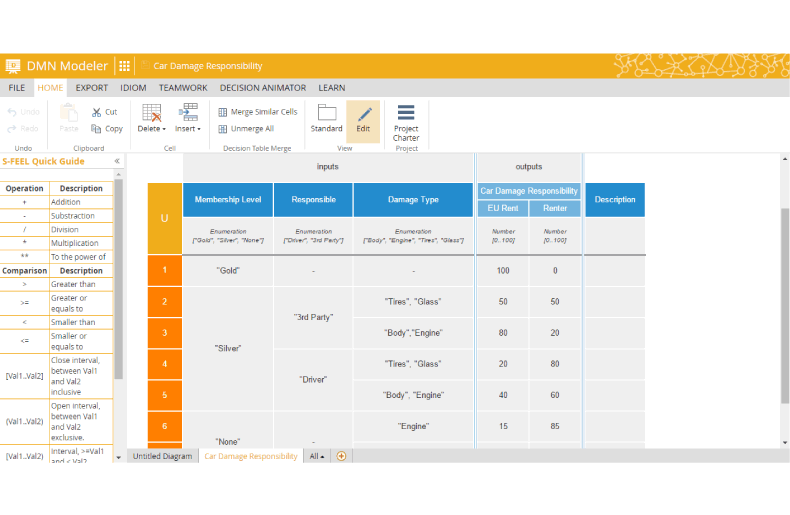Select the Membership Level column header
Image resolution: width=790 pixels, height=515 pixels.
click(x=227, y=200)
